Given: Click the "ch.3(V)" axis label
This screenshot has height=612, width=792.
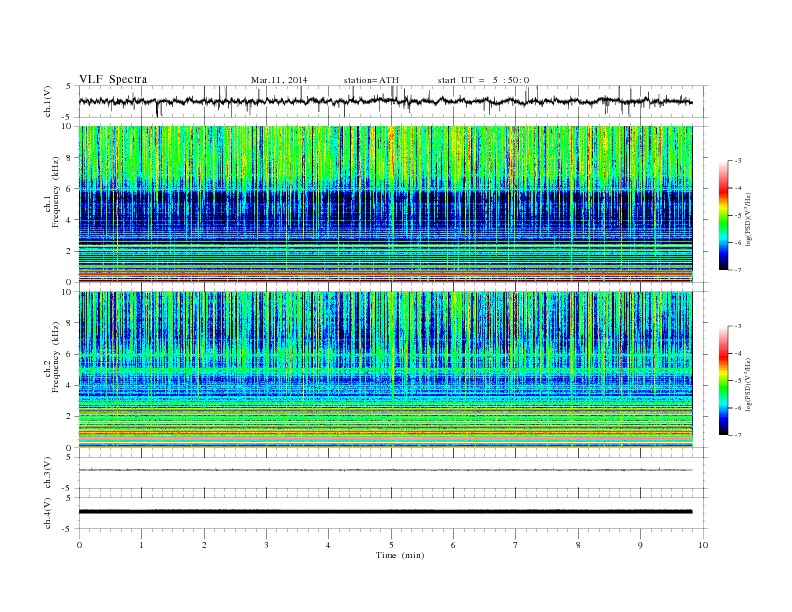Looking at the screenshot, I should pyautogui.click(x=47, y=473).
